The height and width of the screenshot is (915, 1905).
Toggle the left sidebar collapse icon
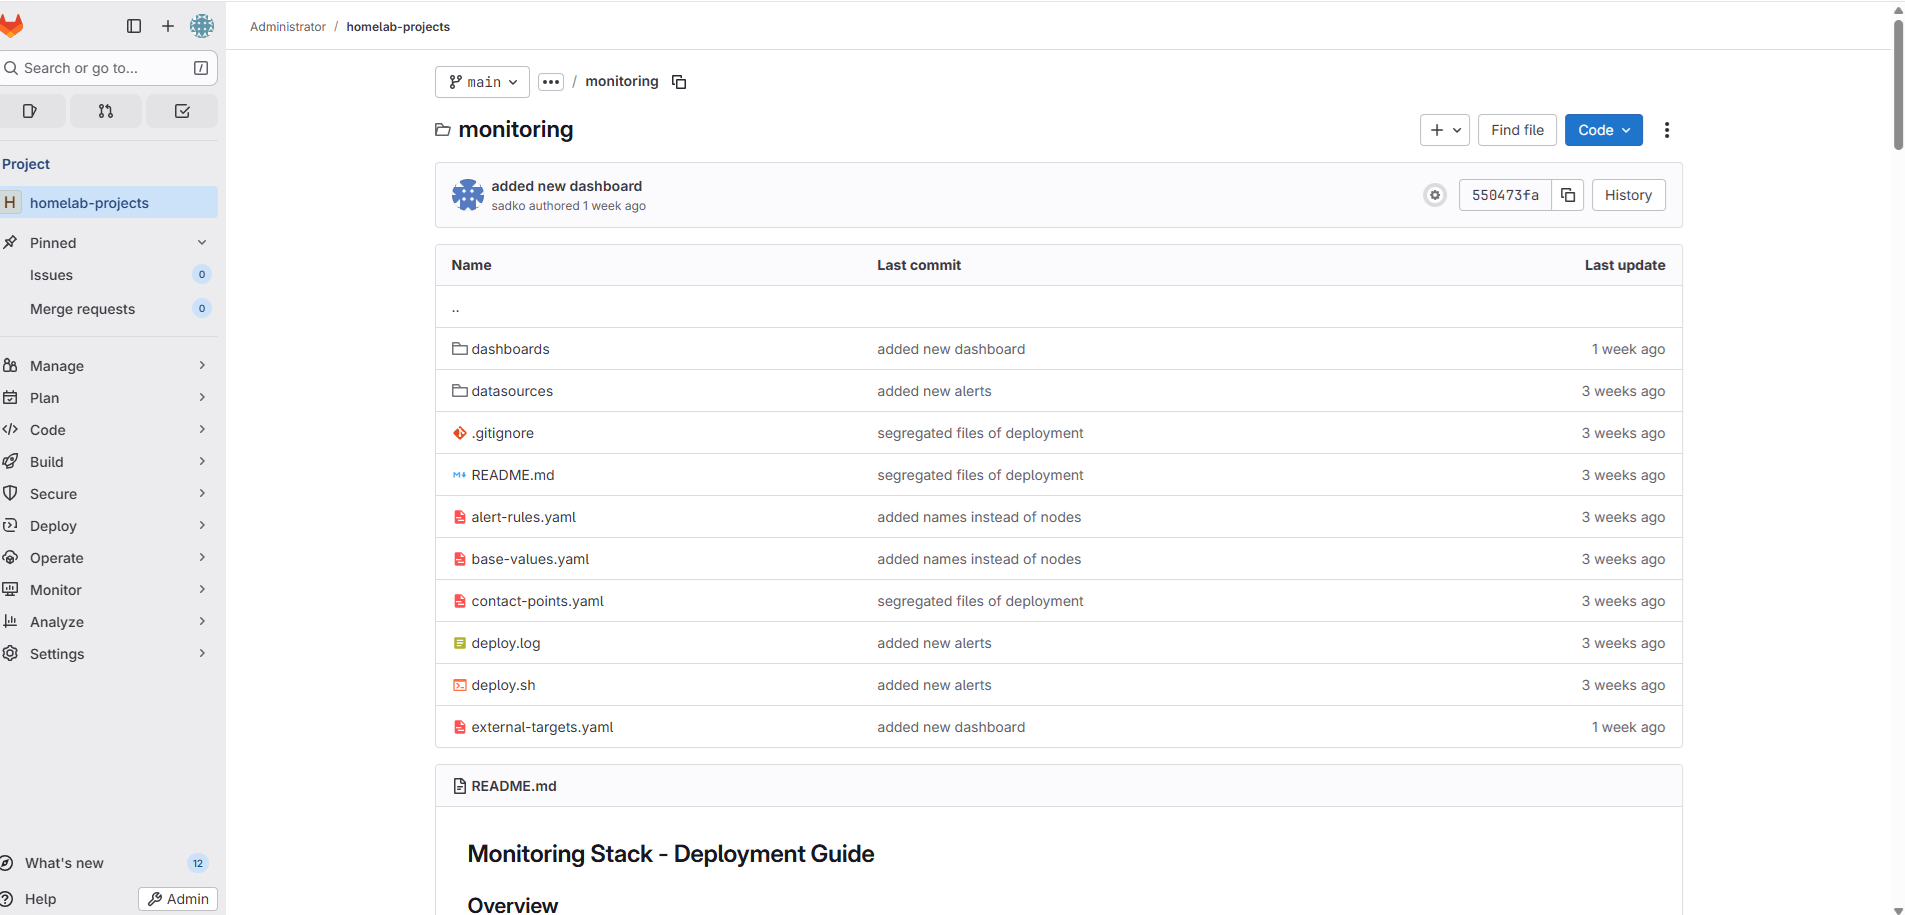pyautogui.click(x=133, y=26)
